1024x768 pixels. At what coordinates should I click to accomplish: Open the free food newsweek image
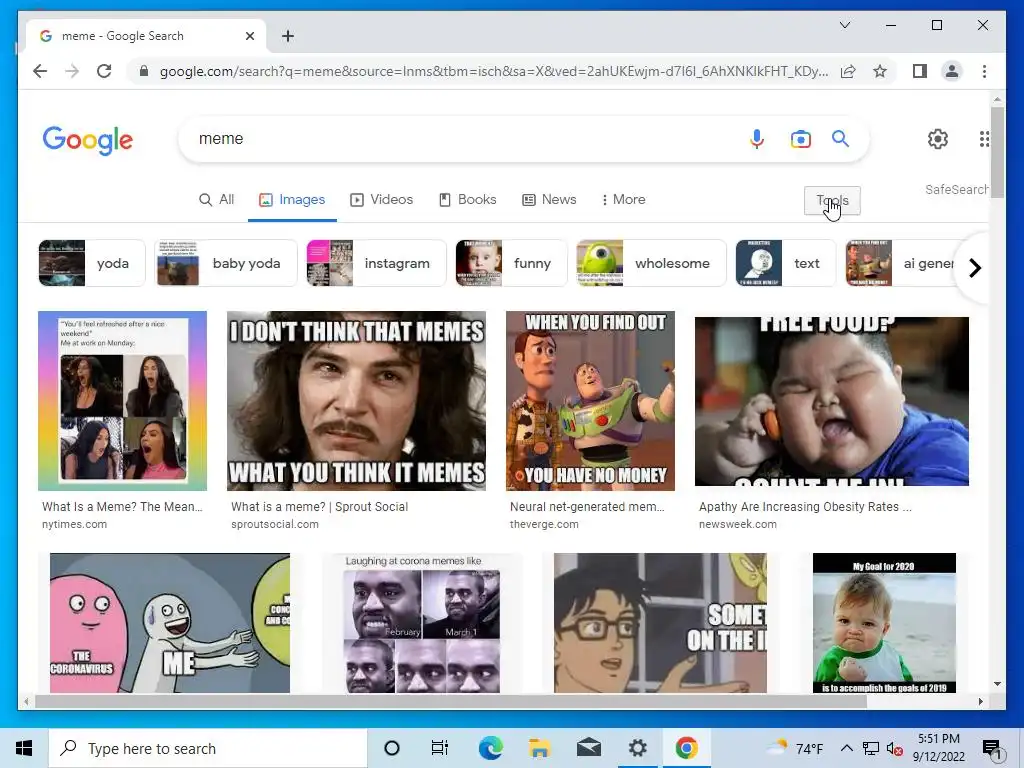point(831,401)
